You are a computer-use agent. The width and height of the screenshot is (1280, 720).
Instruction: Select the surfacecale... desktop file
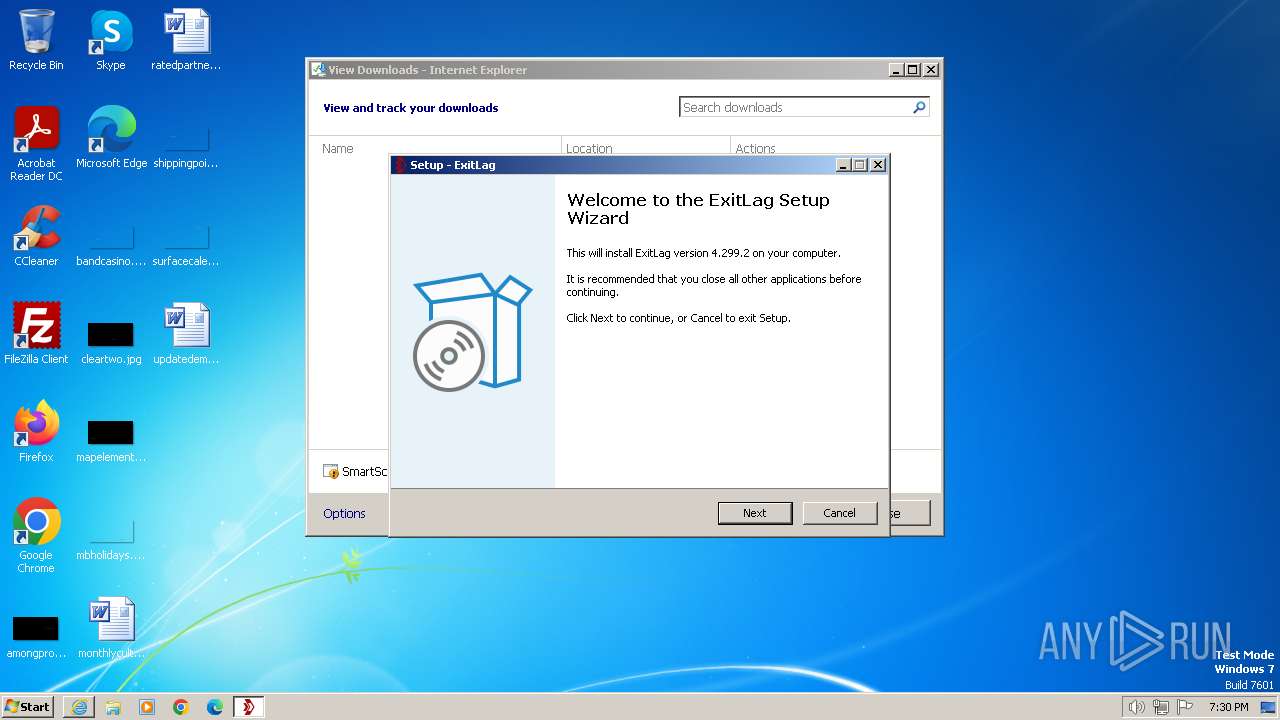(186, 244)
